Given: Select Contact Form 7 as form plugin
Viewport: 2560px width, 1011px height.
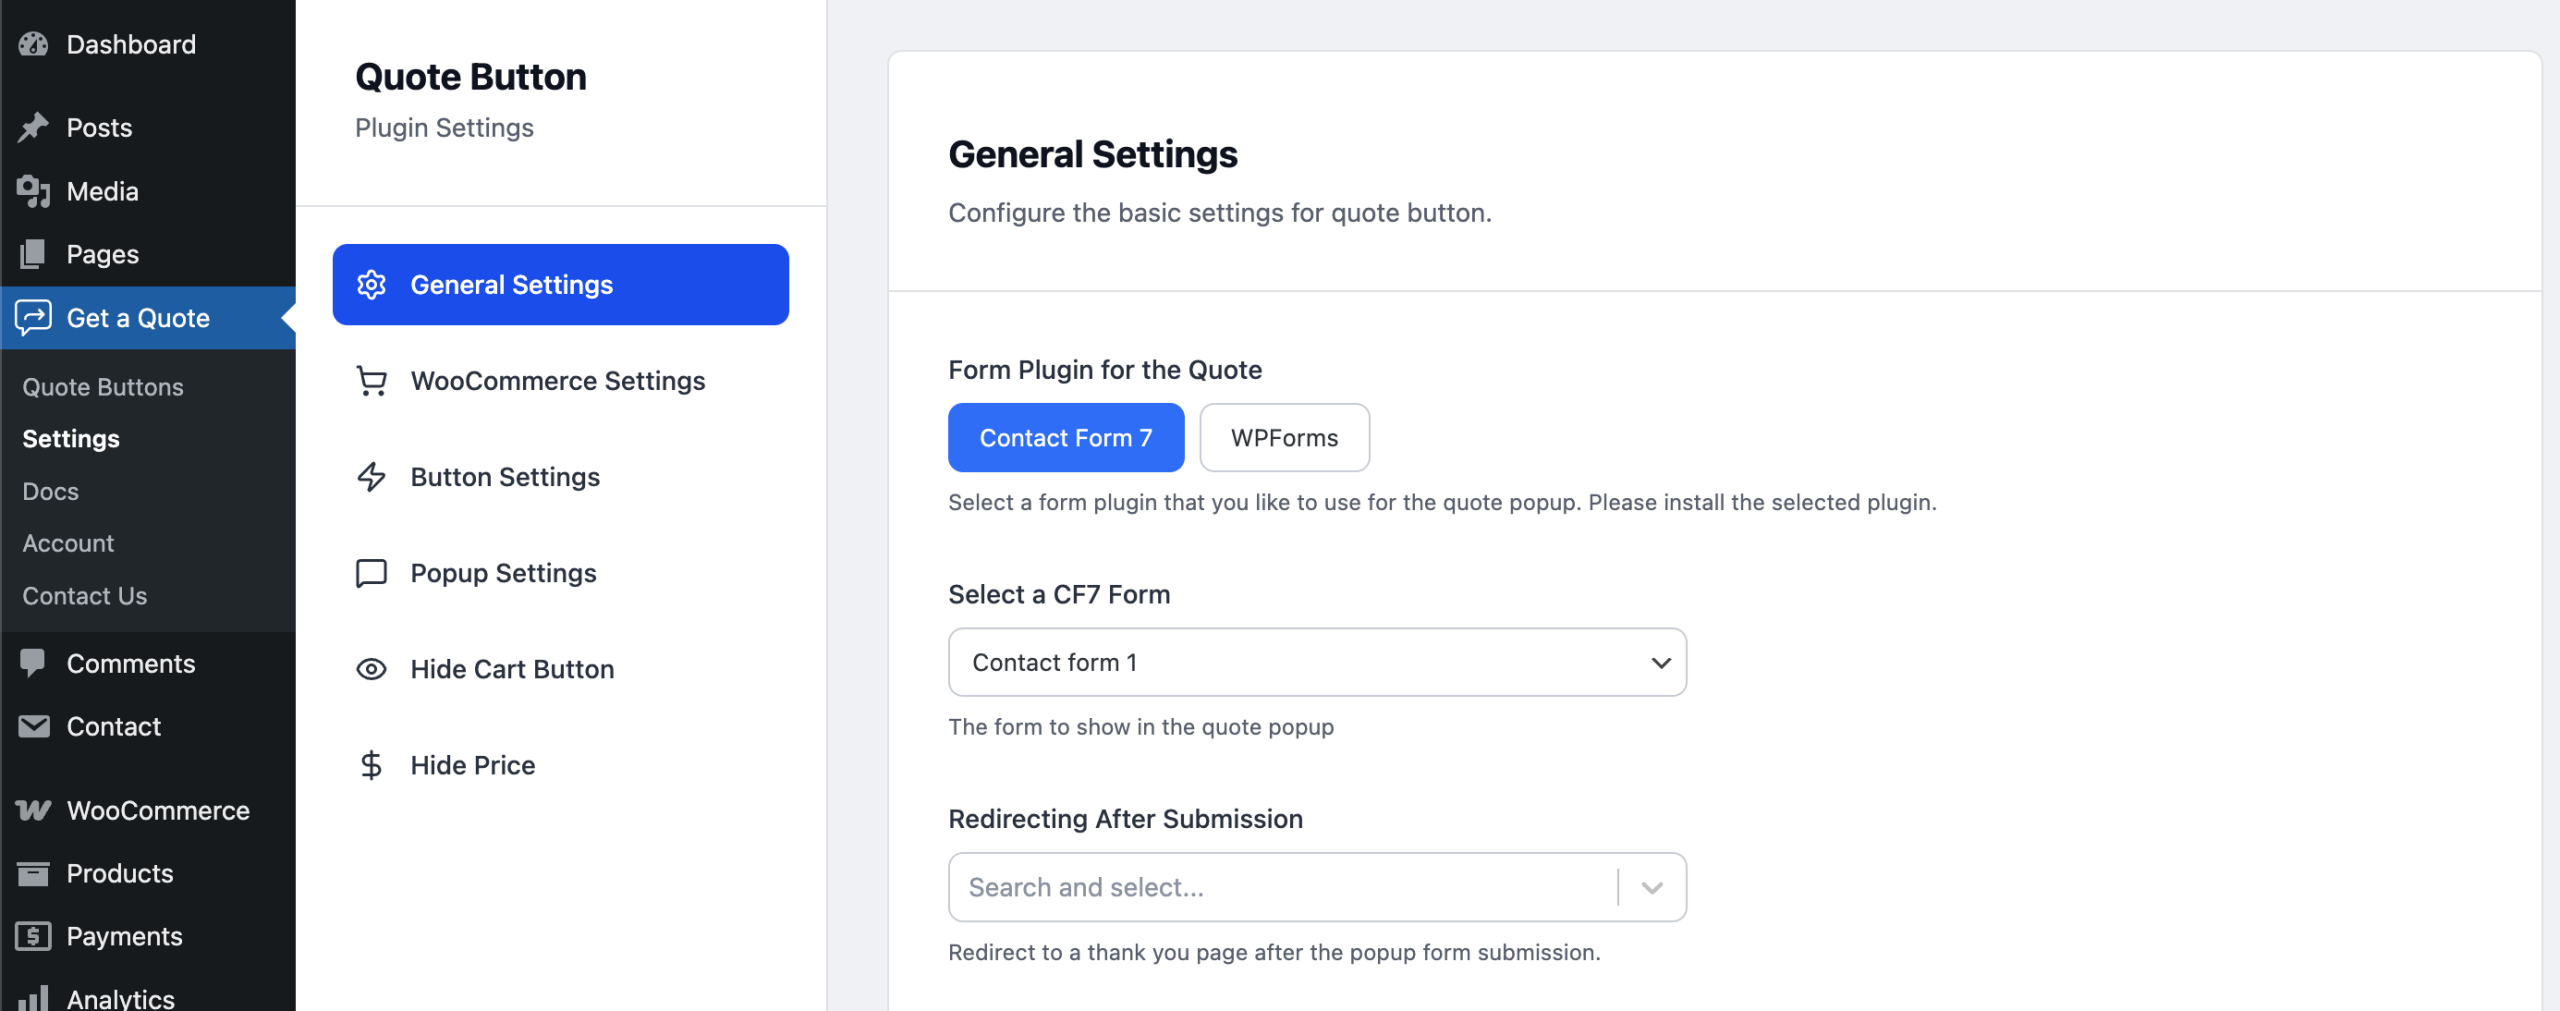Looking at the screenshot, I should pyautogui.click(x=1065, y=438).
